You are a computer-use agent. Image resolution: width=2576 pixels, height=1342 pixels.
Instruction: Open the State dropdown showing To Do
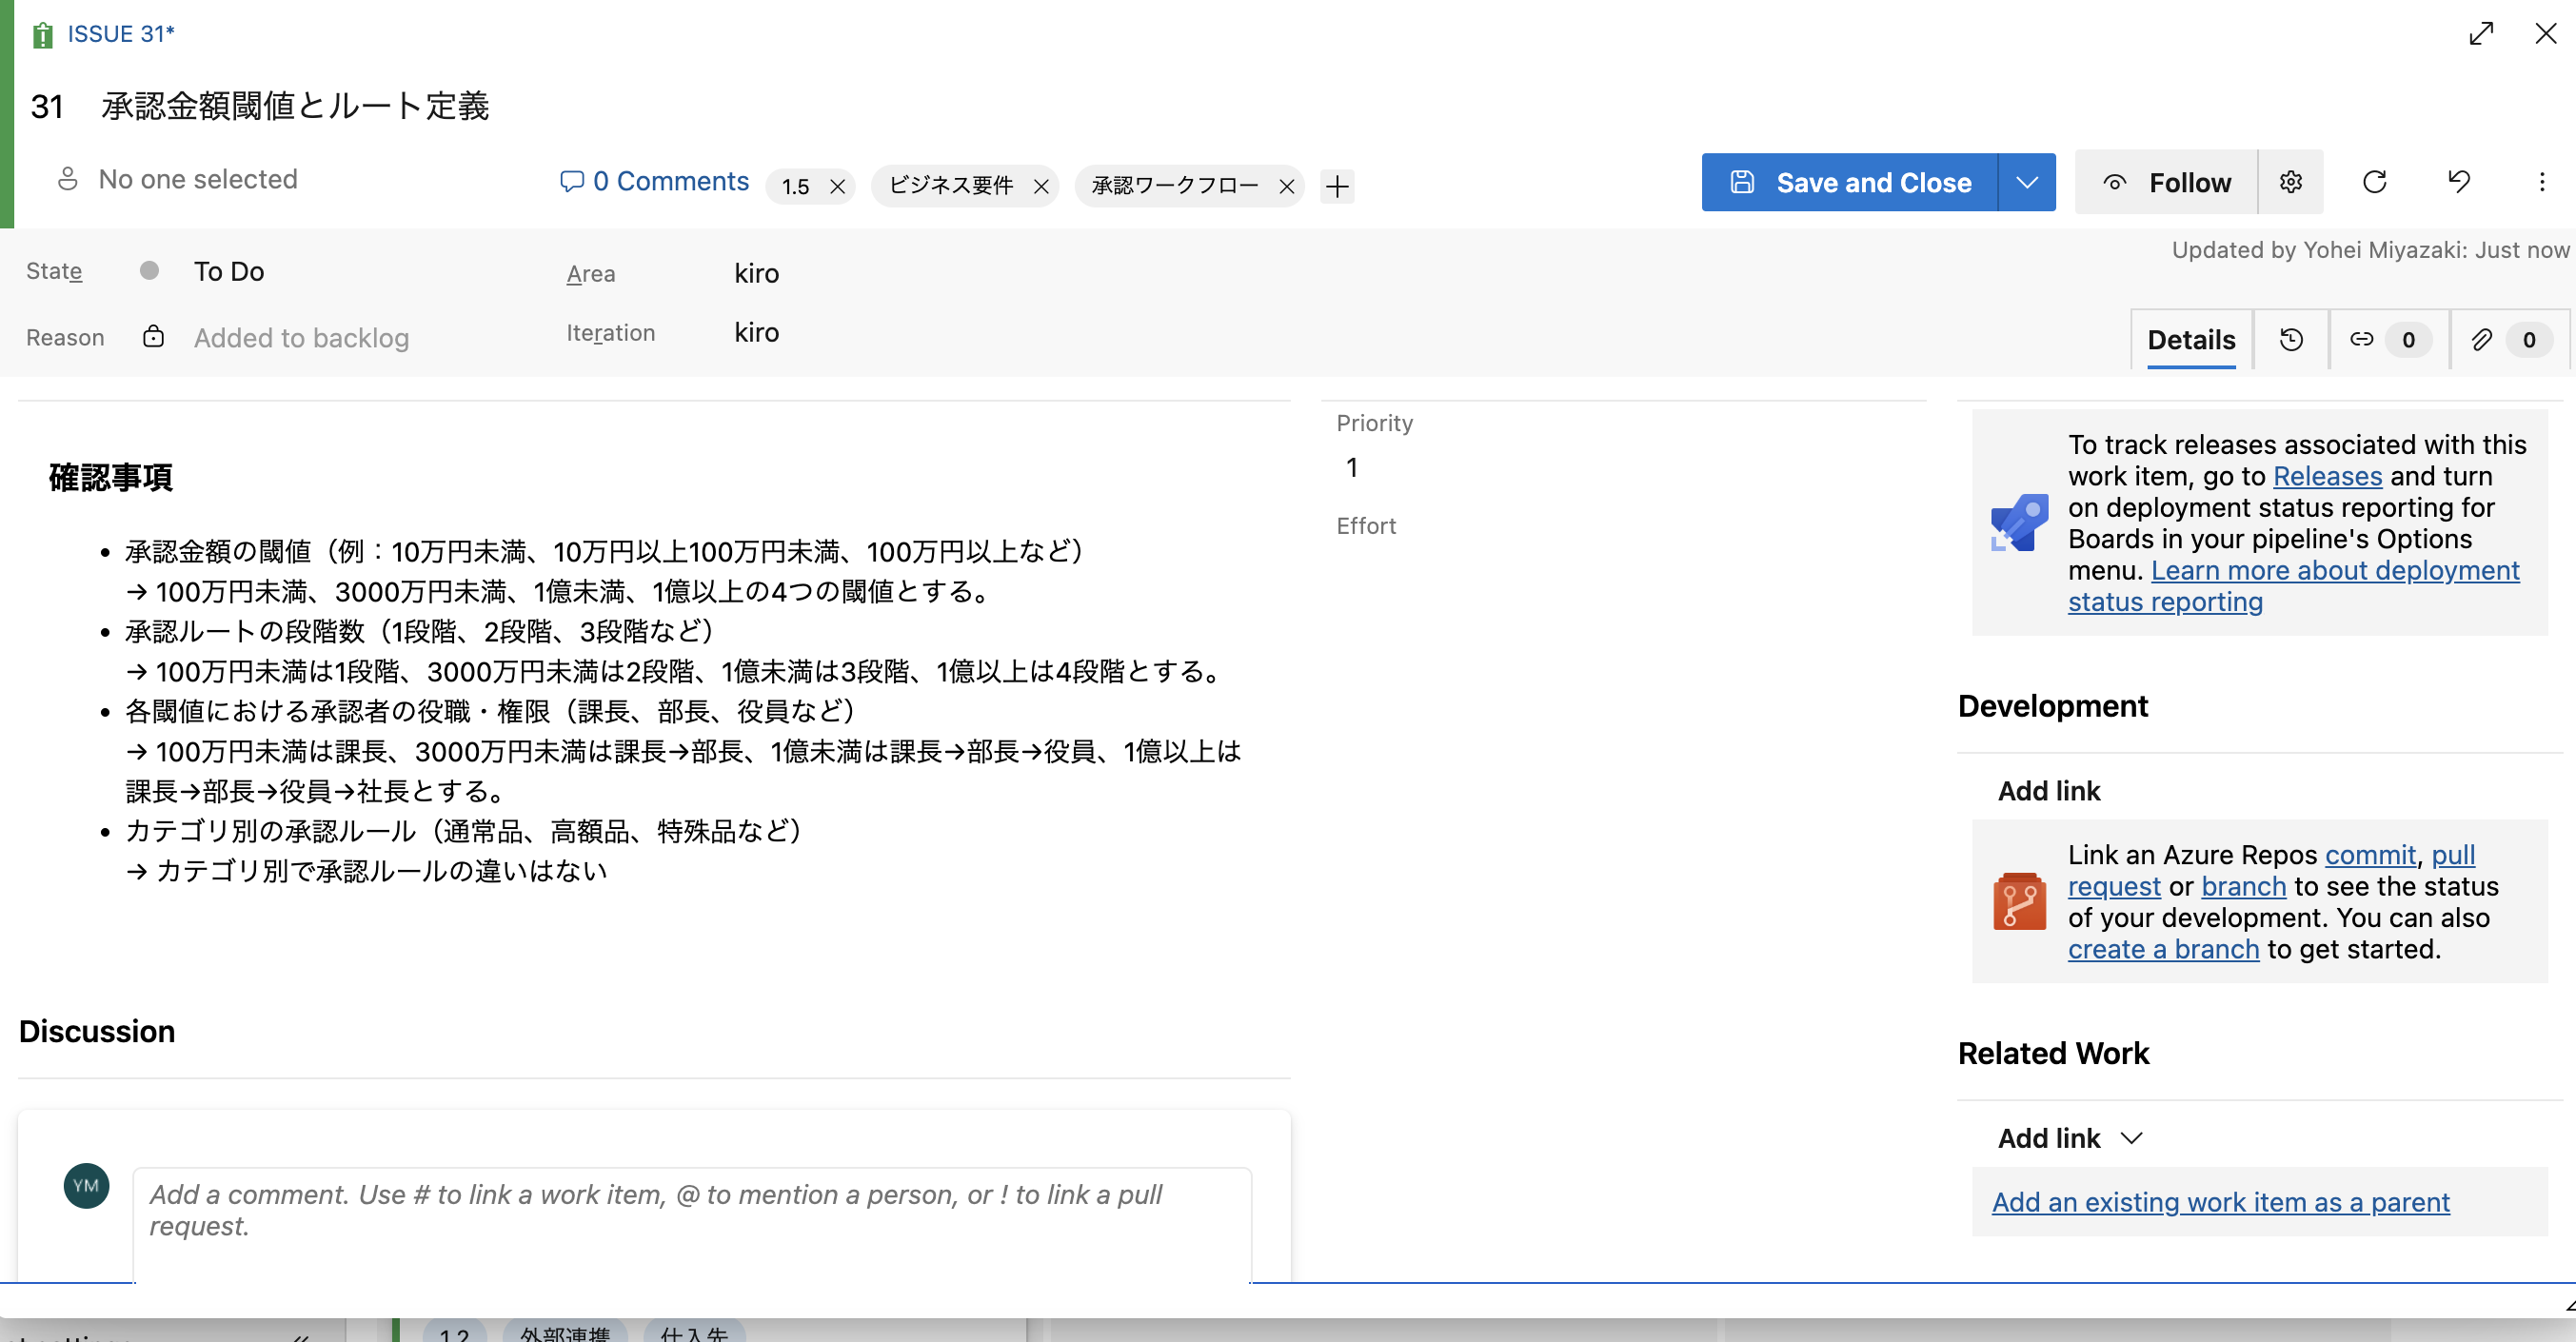click(229, 272)
